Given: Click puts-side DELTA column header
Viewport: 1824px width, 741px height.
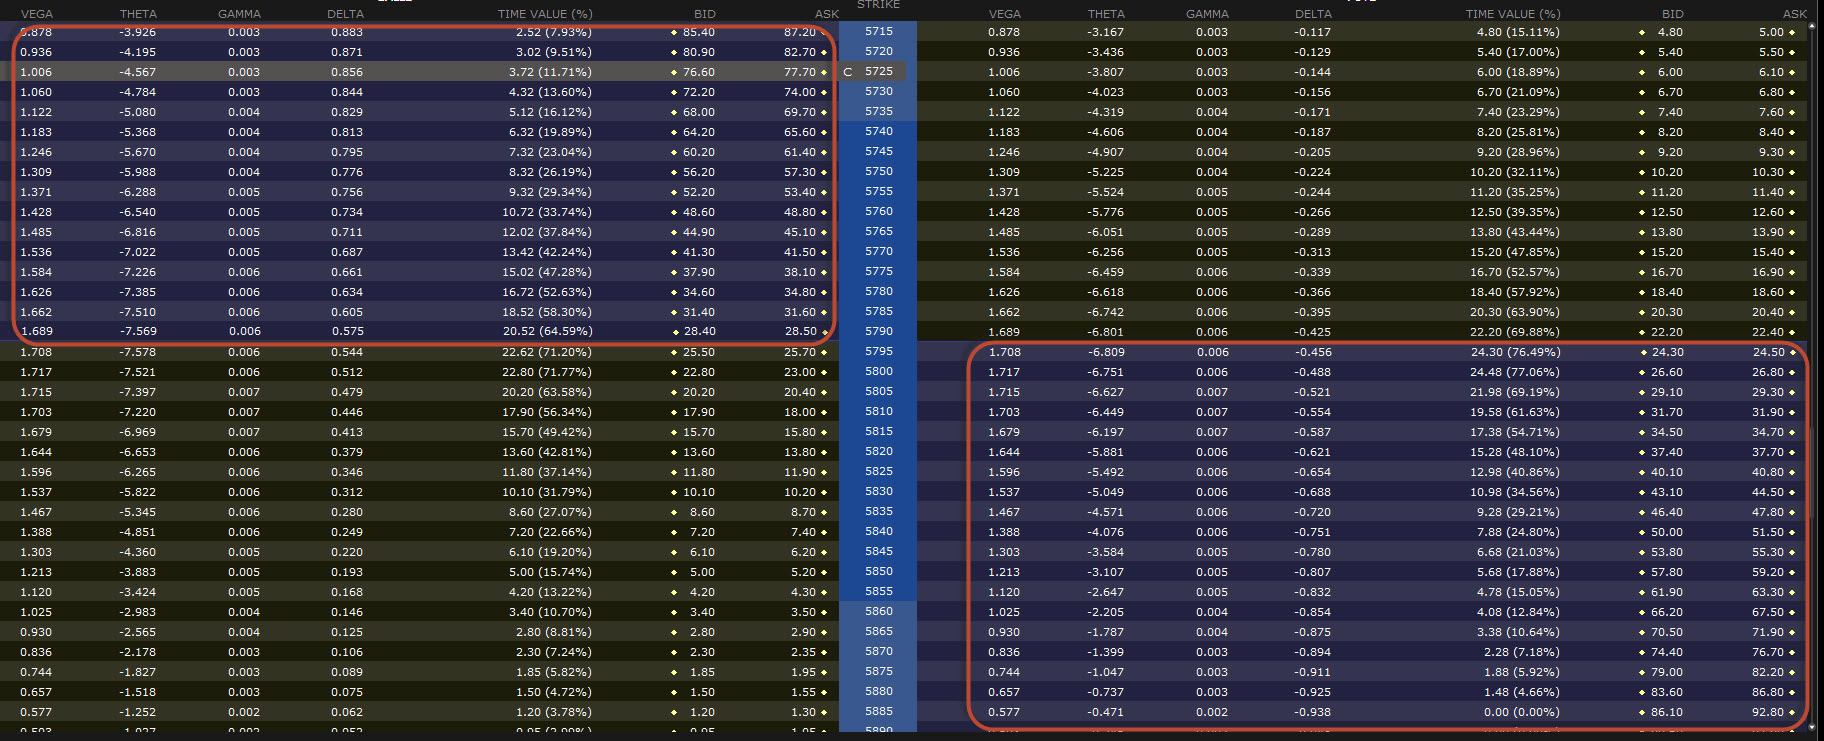Looking at the screenshot, I should point(1313,14).
